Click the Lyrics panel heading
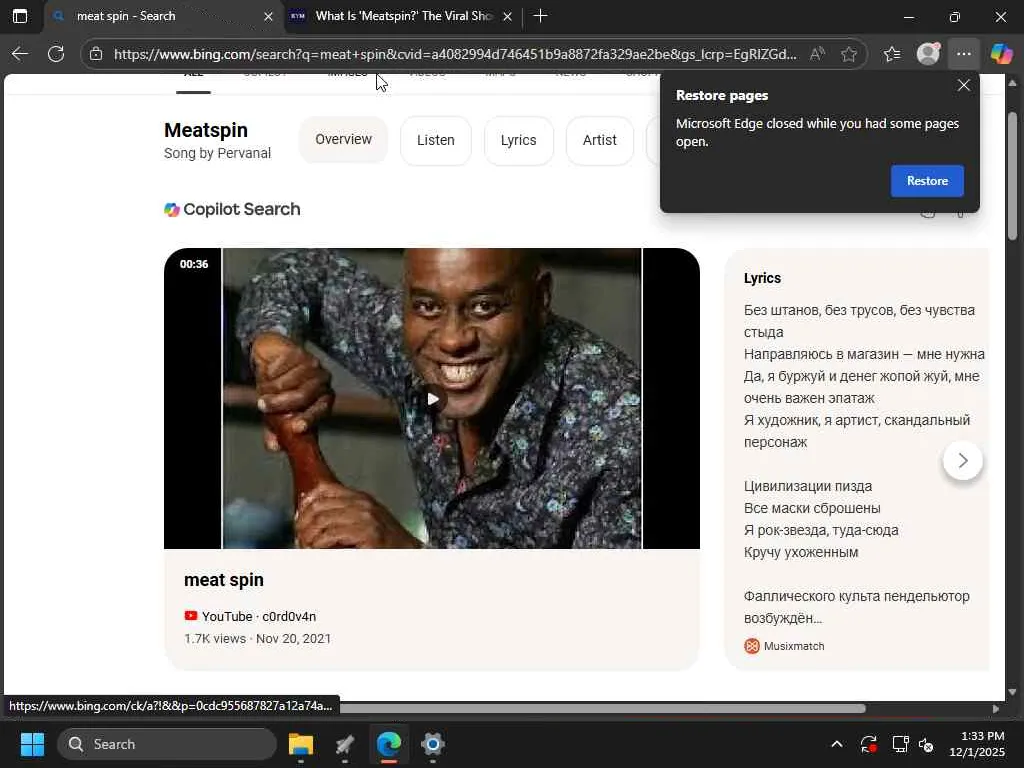1024x768 pixels. pyautogui.click(x=762, y=278)
